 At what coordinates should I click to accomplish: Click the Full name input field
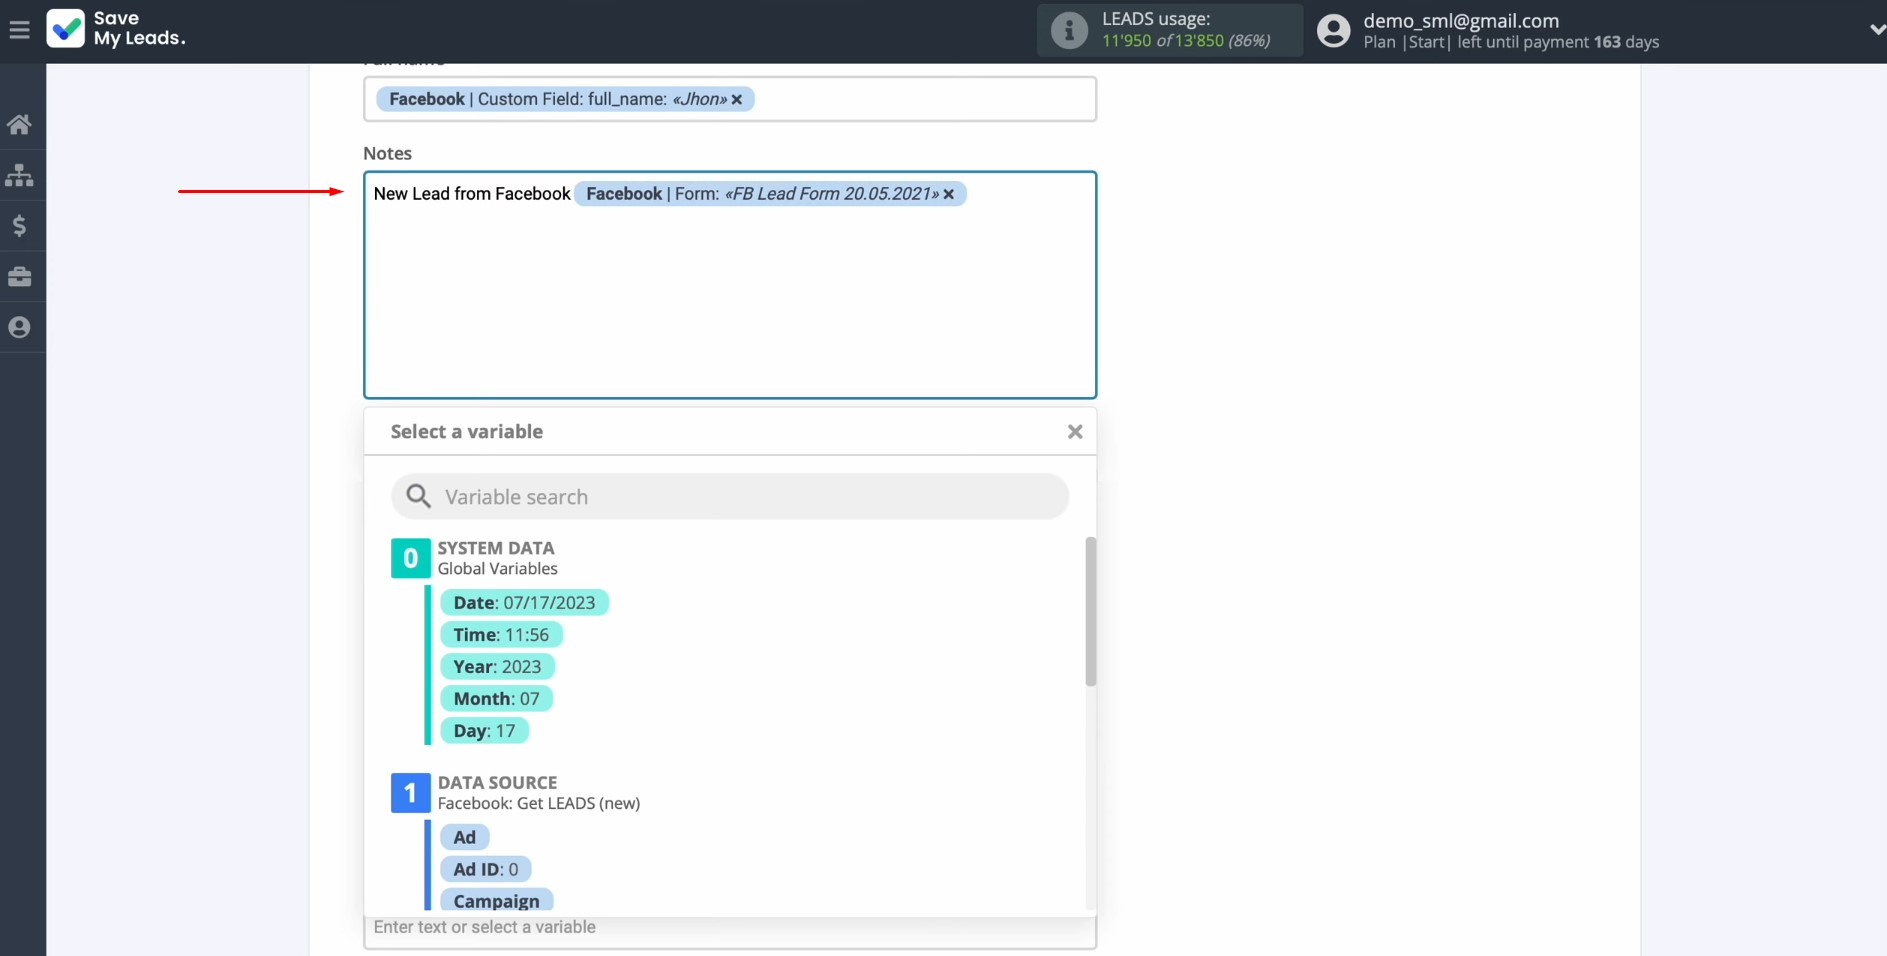[x=730, y=99]
